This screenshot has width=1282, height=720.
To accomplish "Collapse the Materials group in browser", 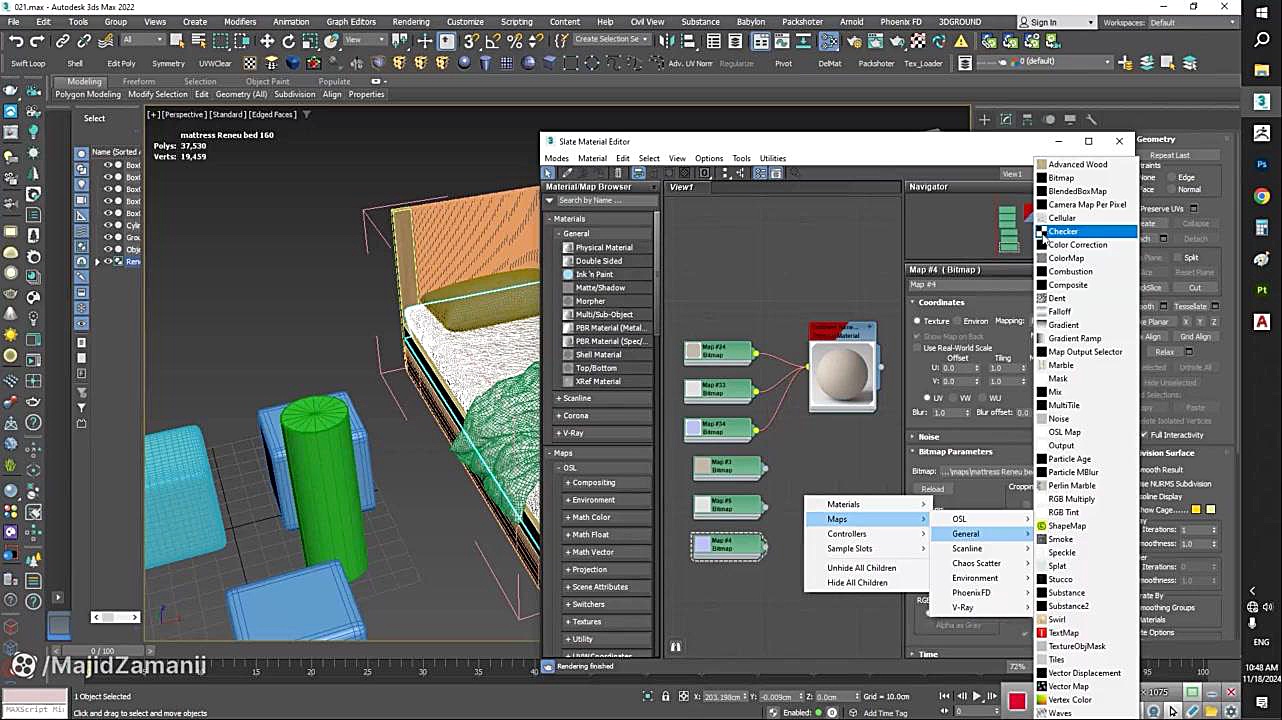I will (549, 219).
